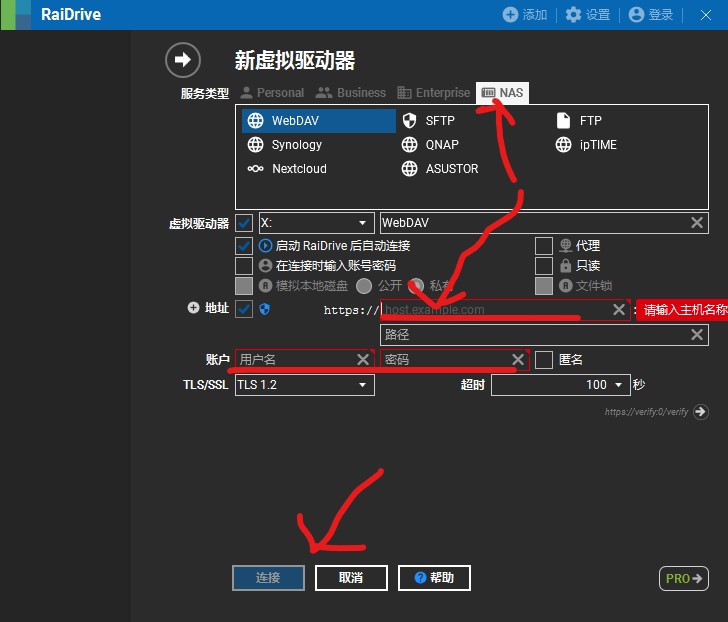Toggle the file lock (文件锁) checkbox
This screenshot has width=728, height=622.
click(544, 286)
